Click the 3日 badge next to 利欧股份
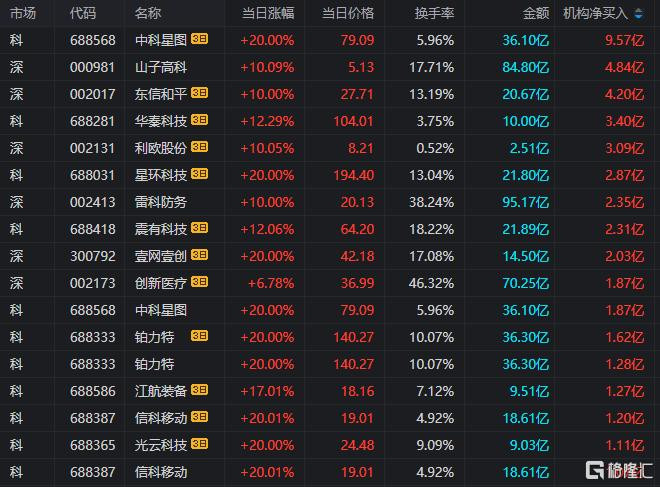660x487 pixels. [x=200, y=147]
